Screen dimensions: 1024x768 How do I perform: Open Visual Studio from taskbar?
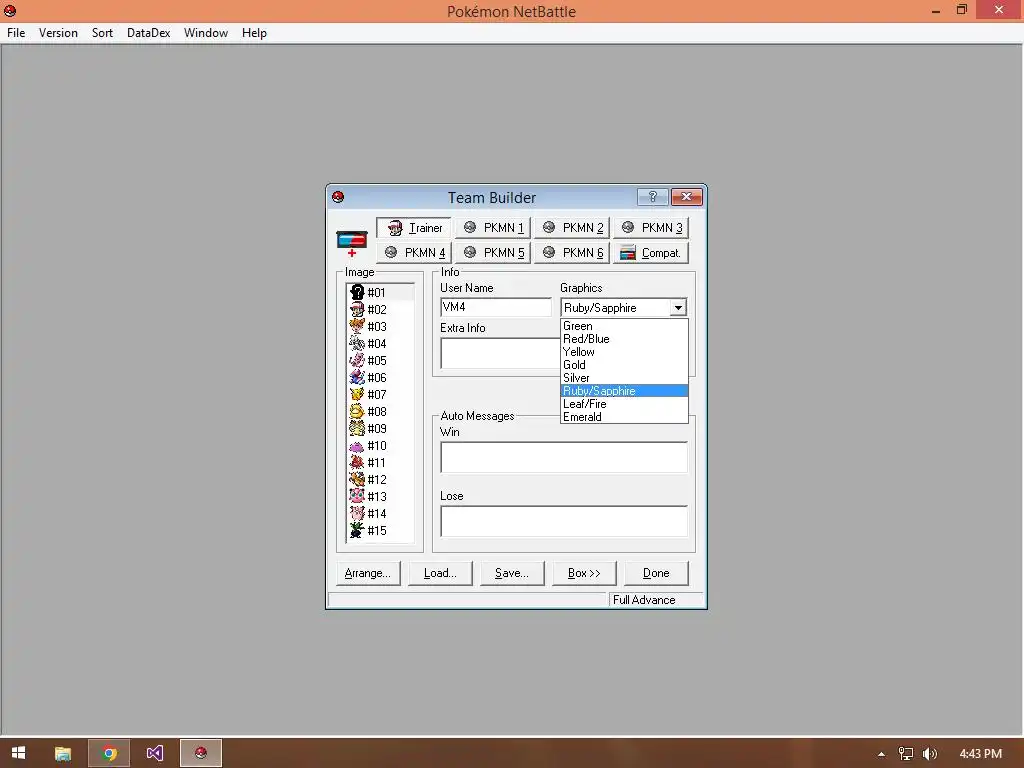click(155, 753)
